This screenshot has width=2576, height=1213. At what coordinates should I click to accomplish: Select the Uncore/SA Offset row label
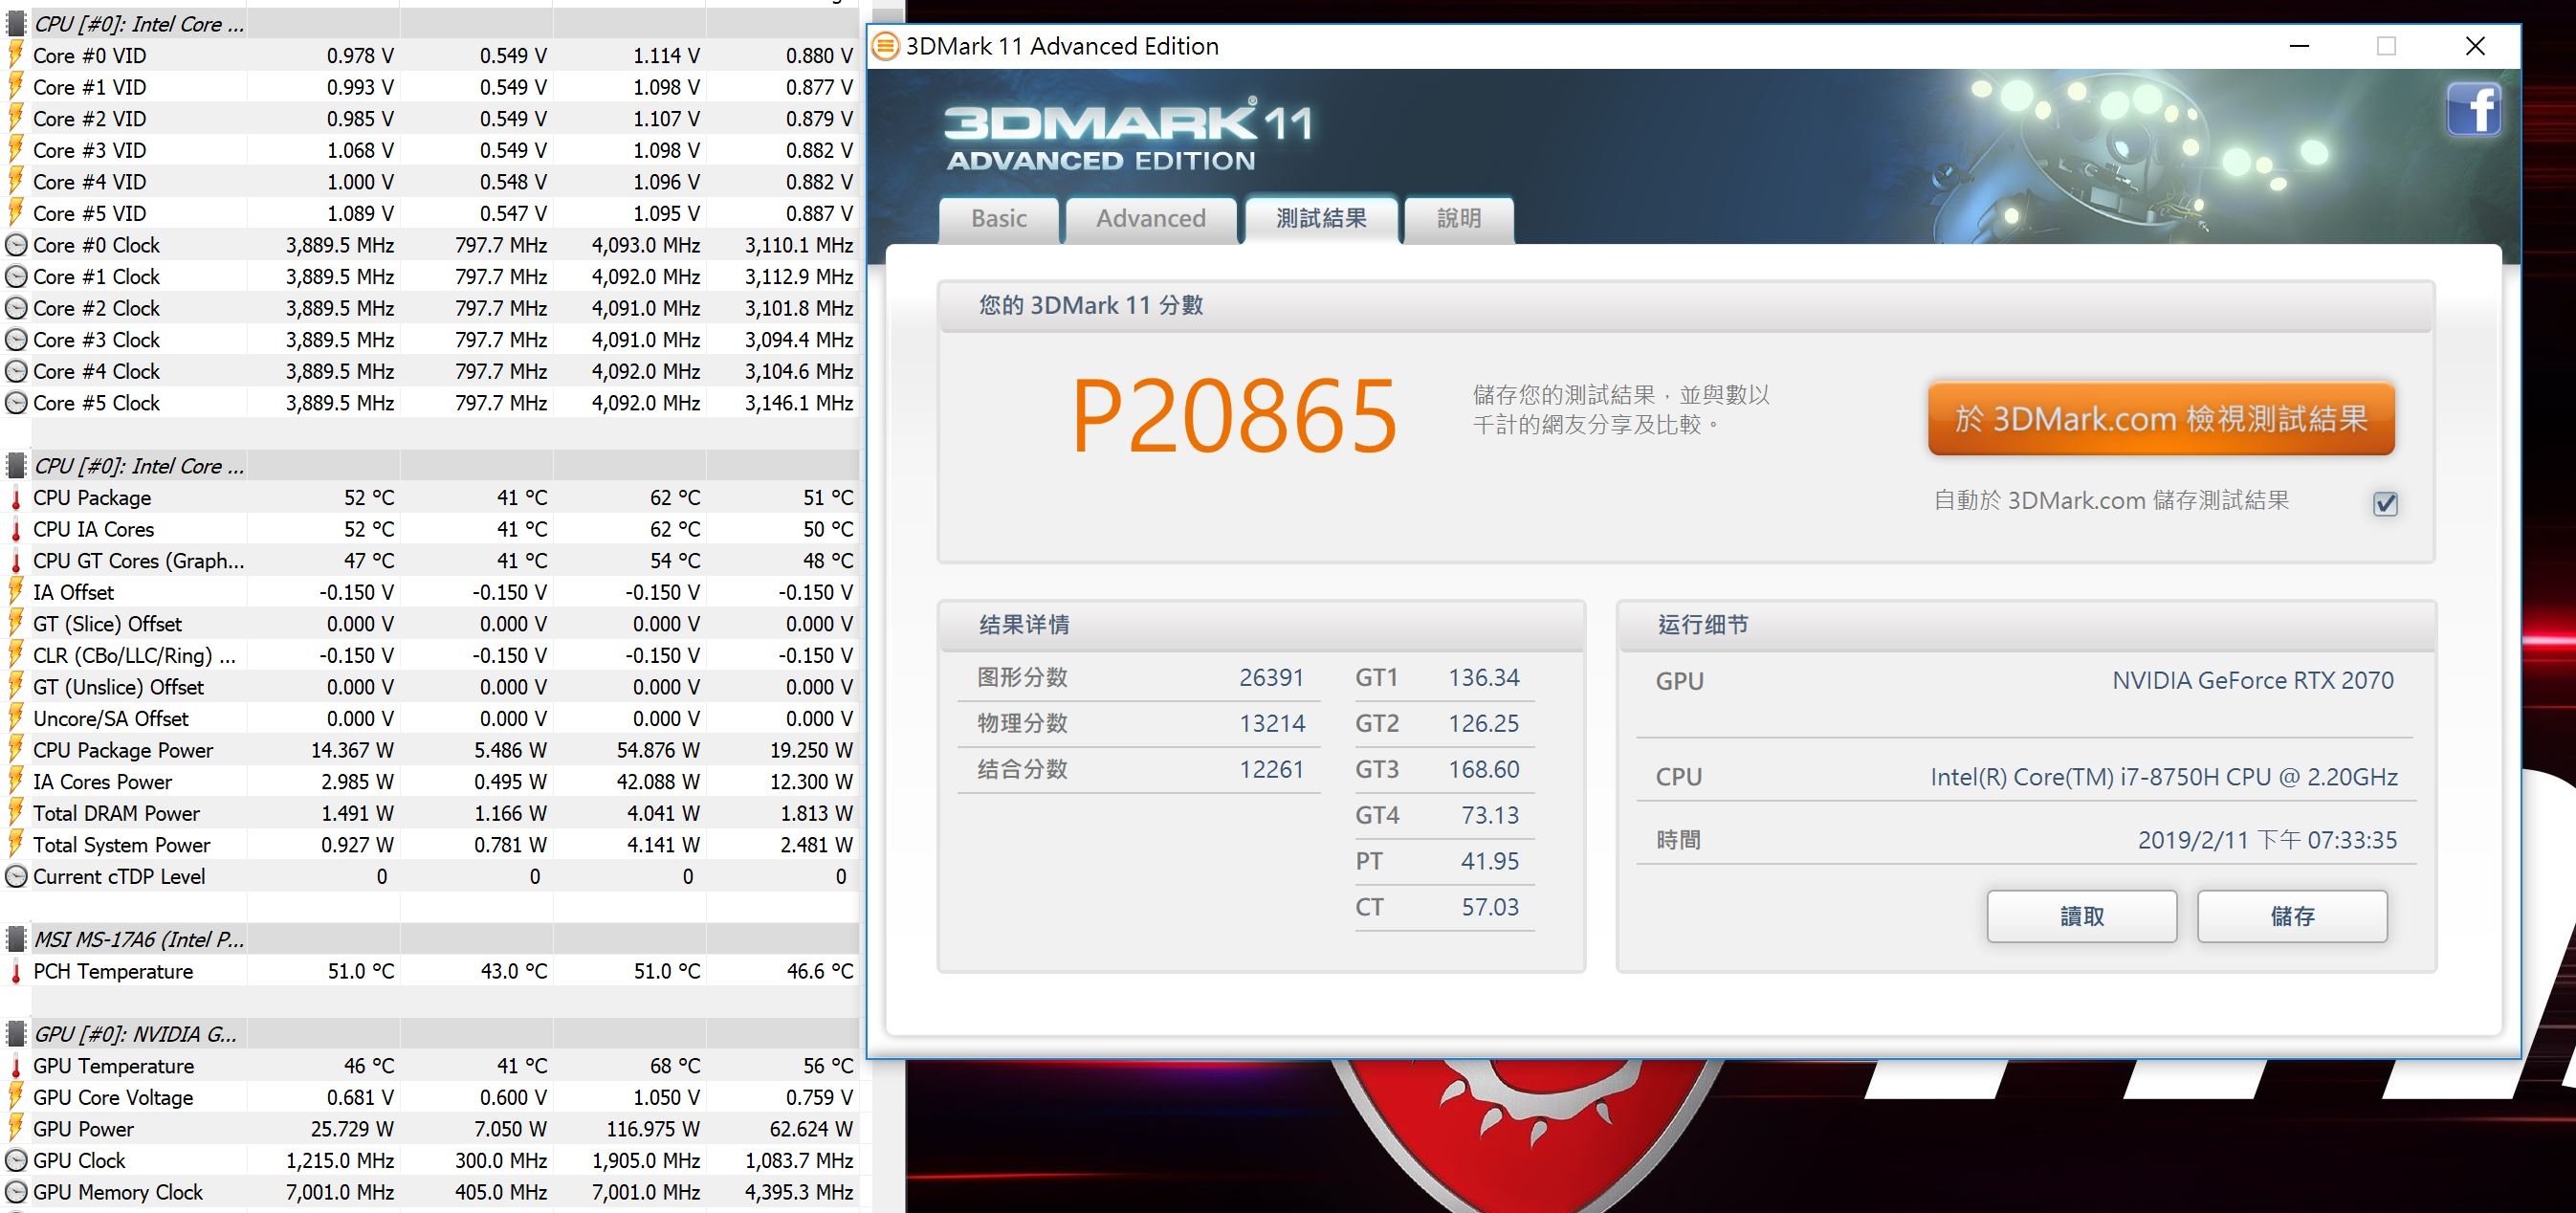(110, 719)
